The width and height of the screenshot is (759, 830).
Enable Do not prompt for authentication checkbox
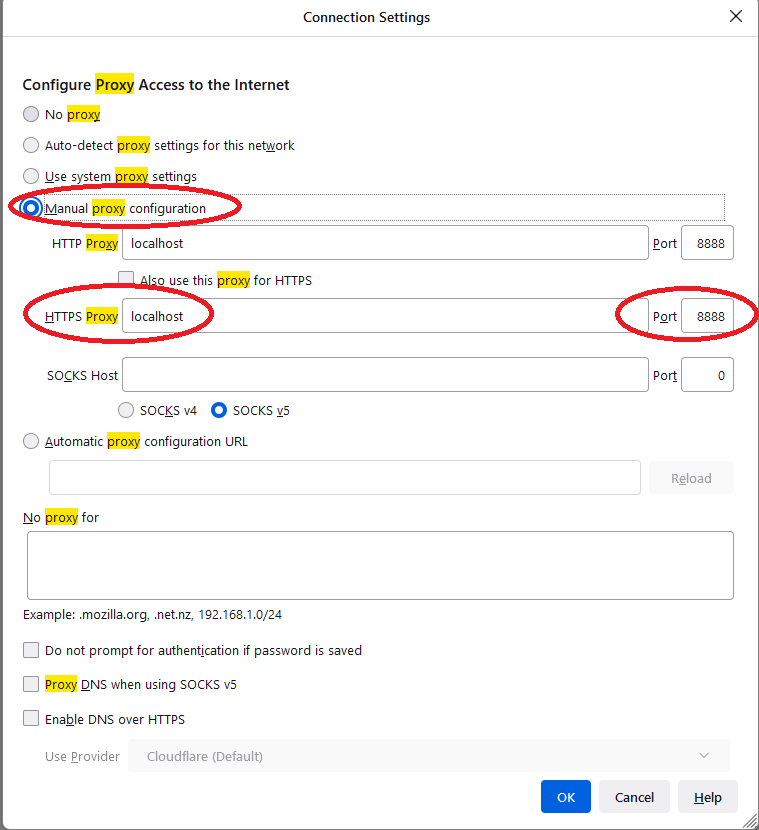pyautogui.click(x=31, y=650)
